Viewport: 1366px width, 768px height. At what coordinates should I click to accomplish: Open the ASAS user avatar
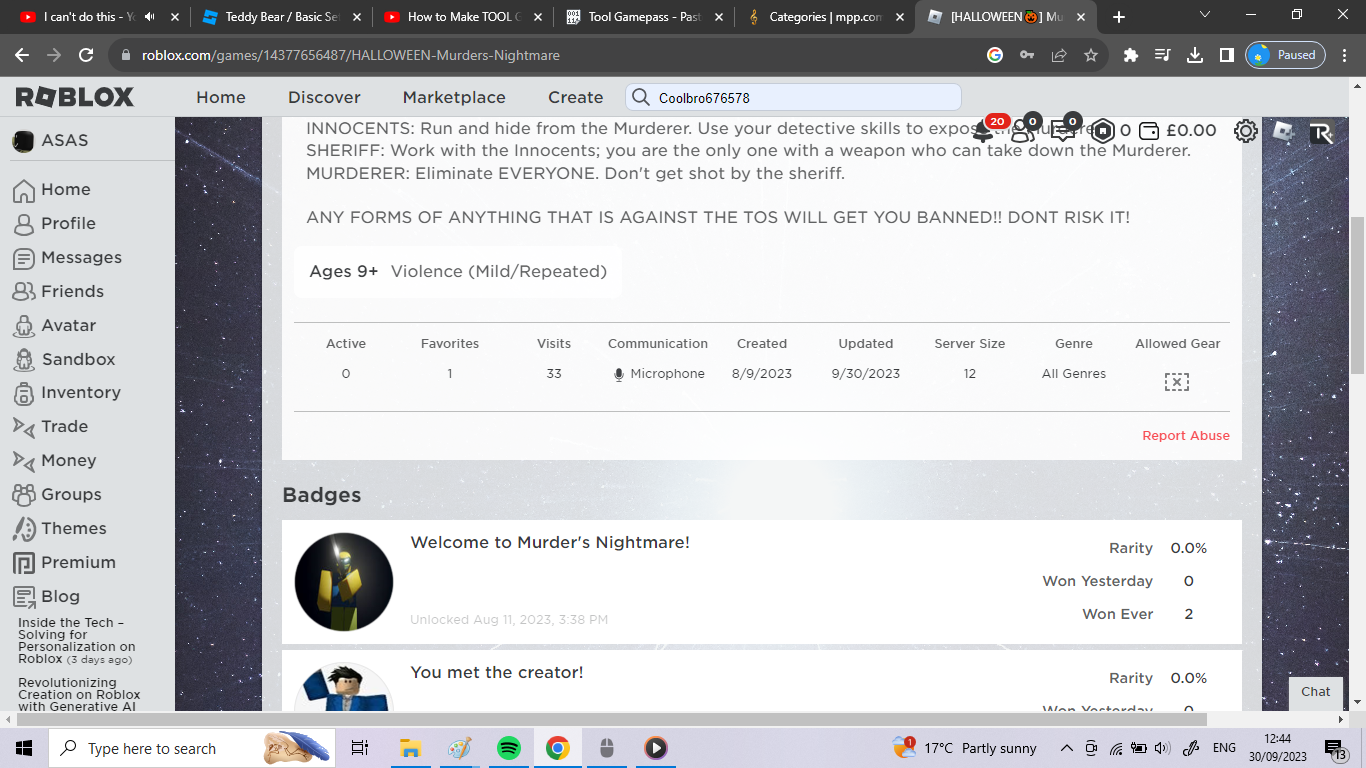[x=22, y=141]
